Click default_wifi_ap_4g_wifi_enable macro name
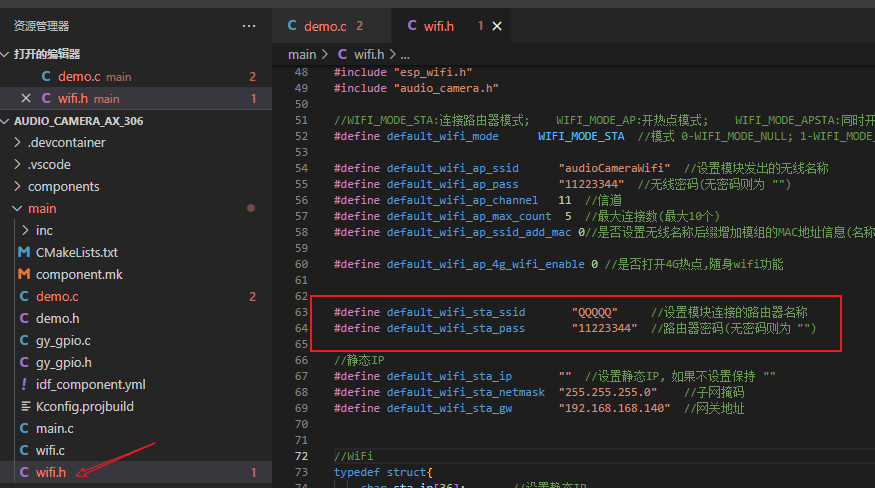Screen dimensions: 875x488 point(485,264)
